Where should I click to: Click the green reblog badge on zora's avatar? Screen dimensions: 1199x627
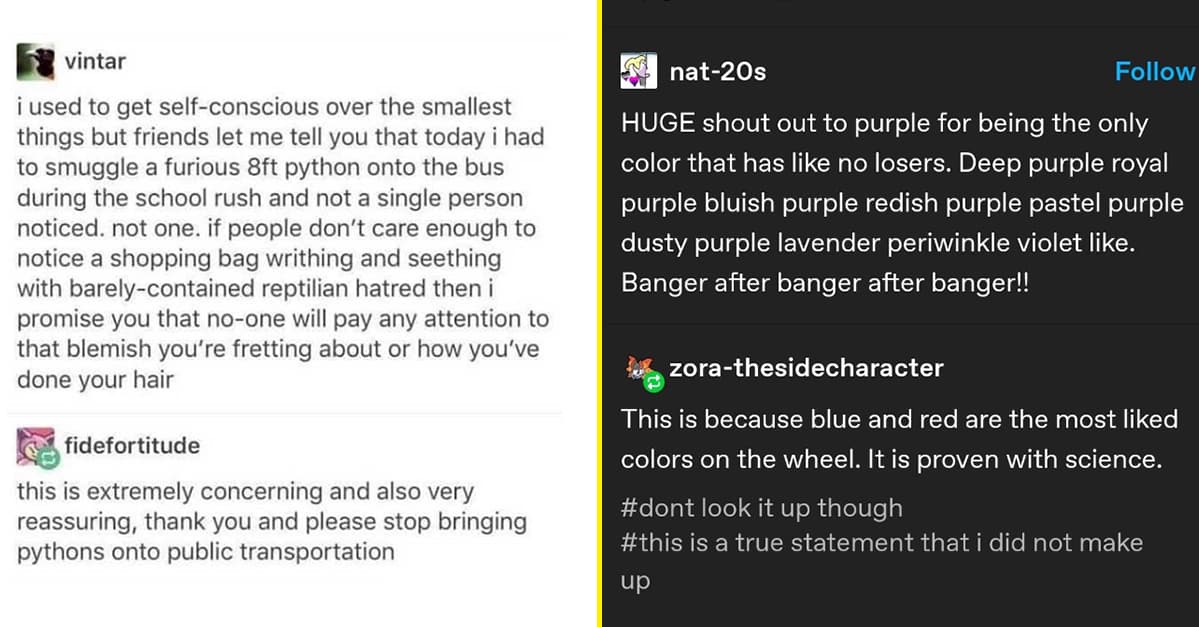click(654, 382)
